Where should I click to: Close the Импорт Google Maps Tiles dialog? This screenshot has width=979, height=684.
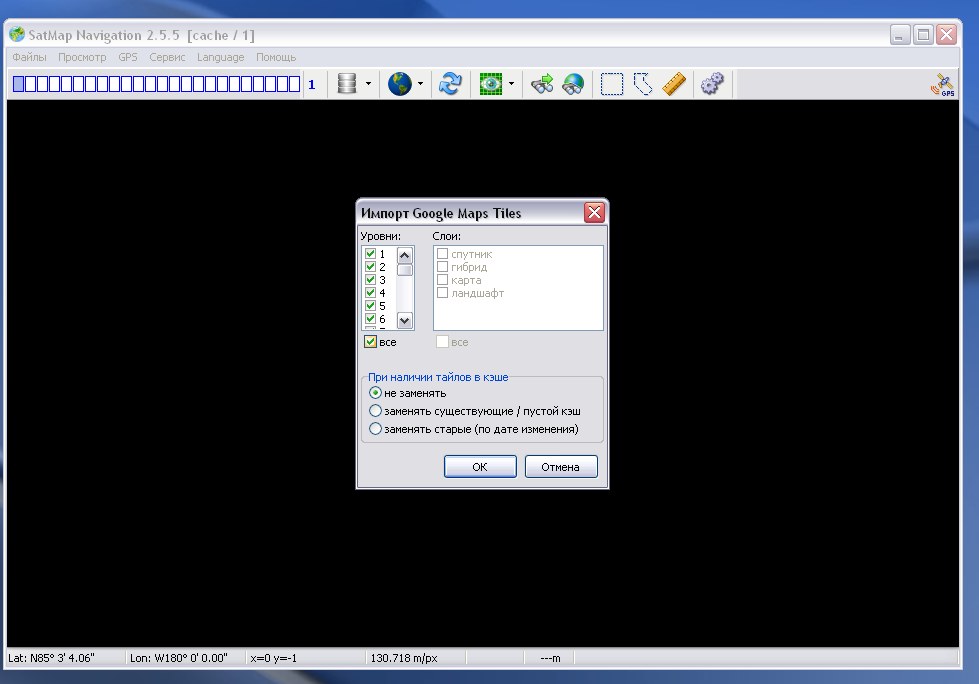point(594,213)
